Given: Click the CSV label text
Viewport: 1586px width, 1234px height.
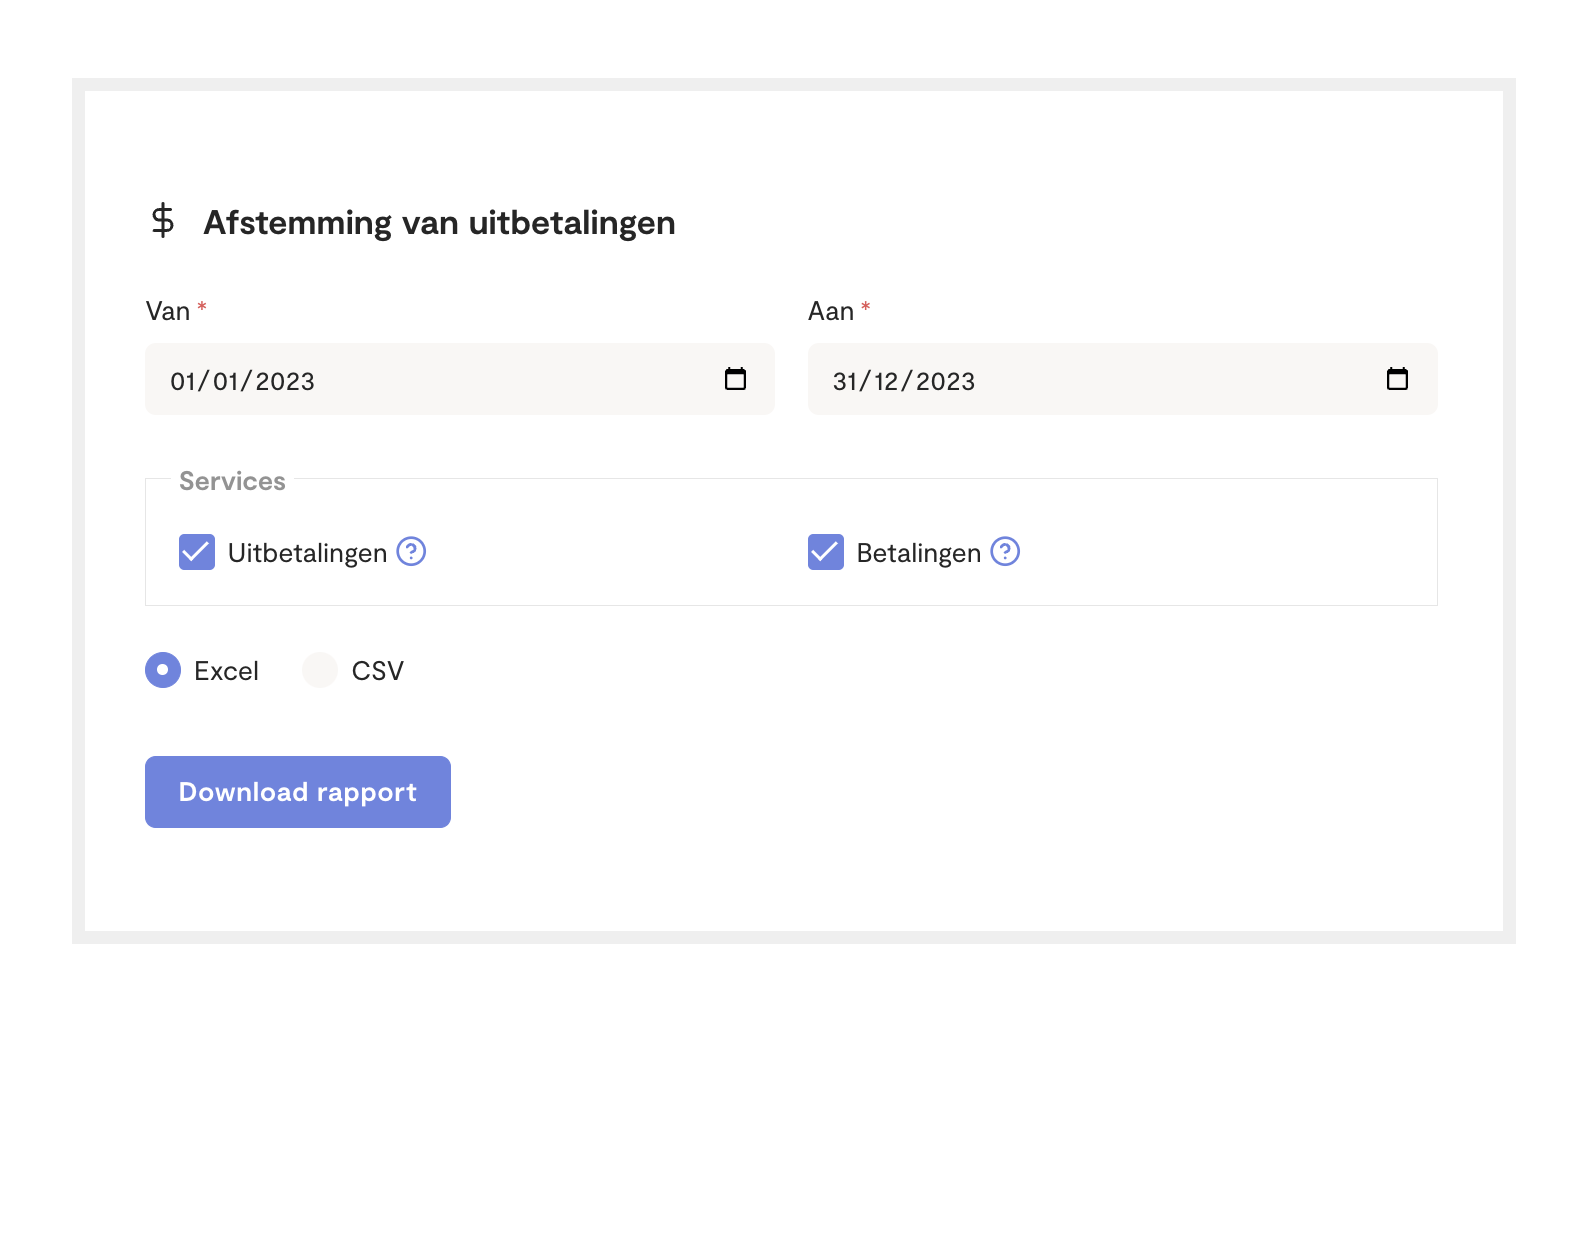Looking at the screenshot, I should (378, 671).
